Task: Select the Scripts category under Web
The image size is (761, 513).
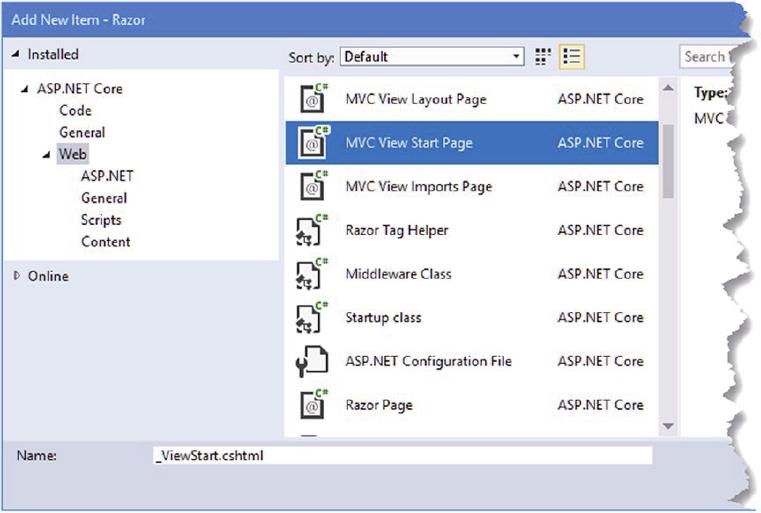Action: click(x=101, y=220)
